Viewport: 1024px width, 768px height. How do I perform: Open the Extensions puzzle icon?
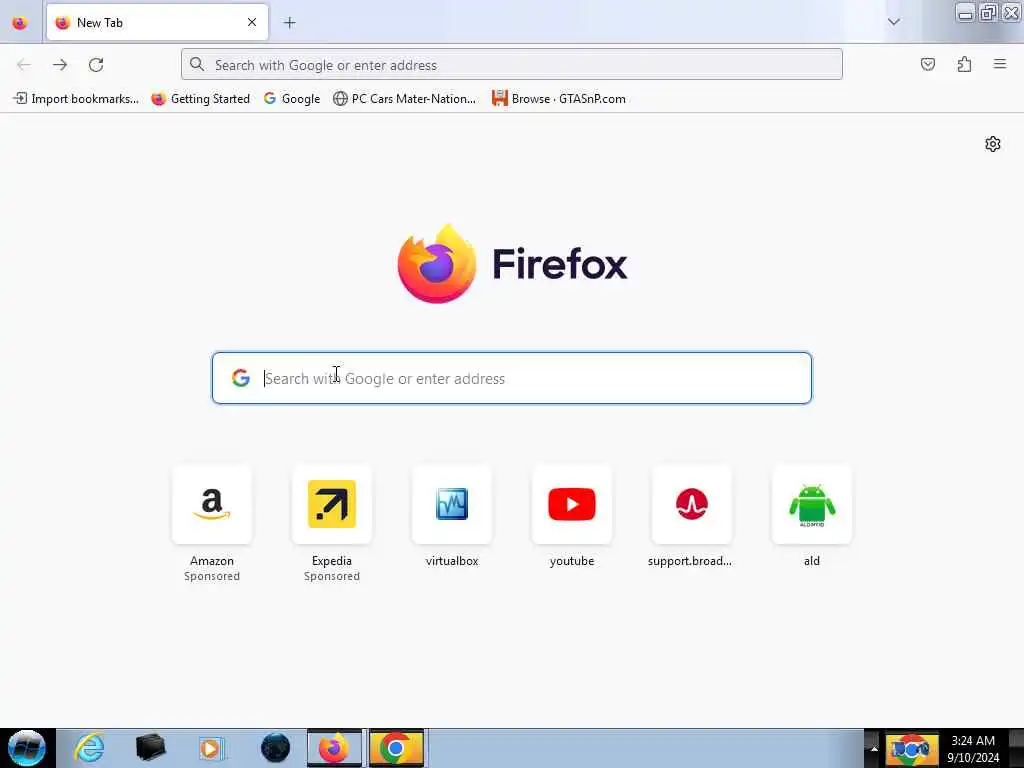tap(965, 64)
